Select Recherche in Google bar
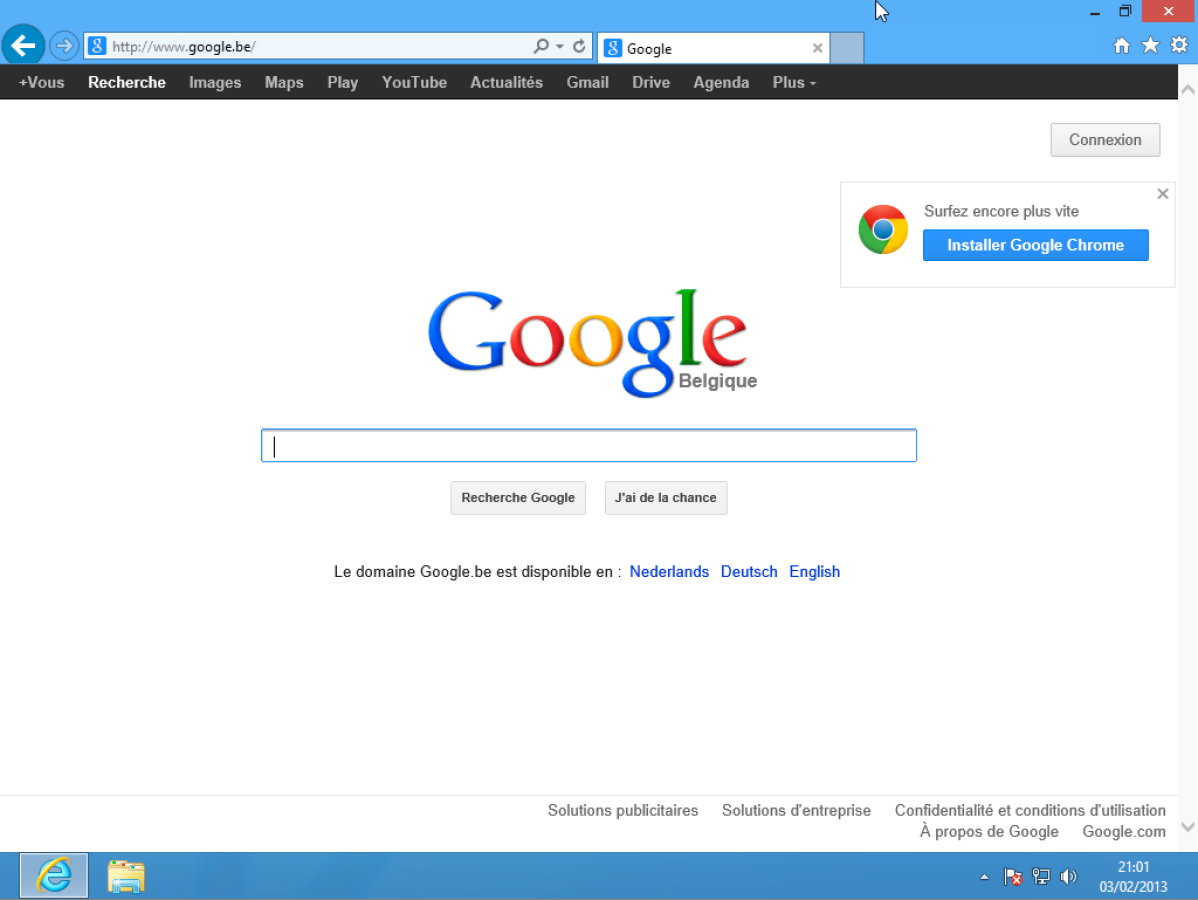 [x=127, y=83]
